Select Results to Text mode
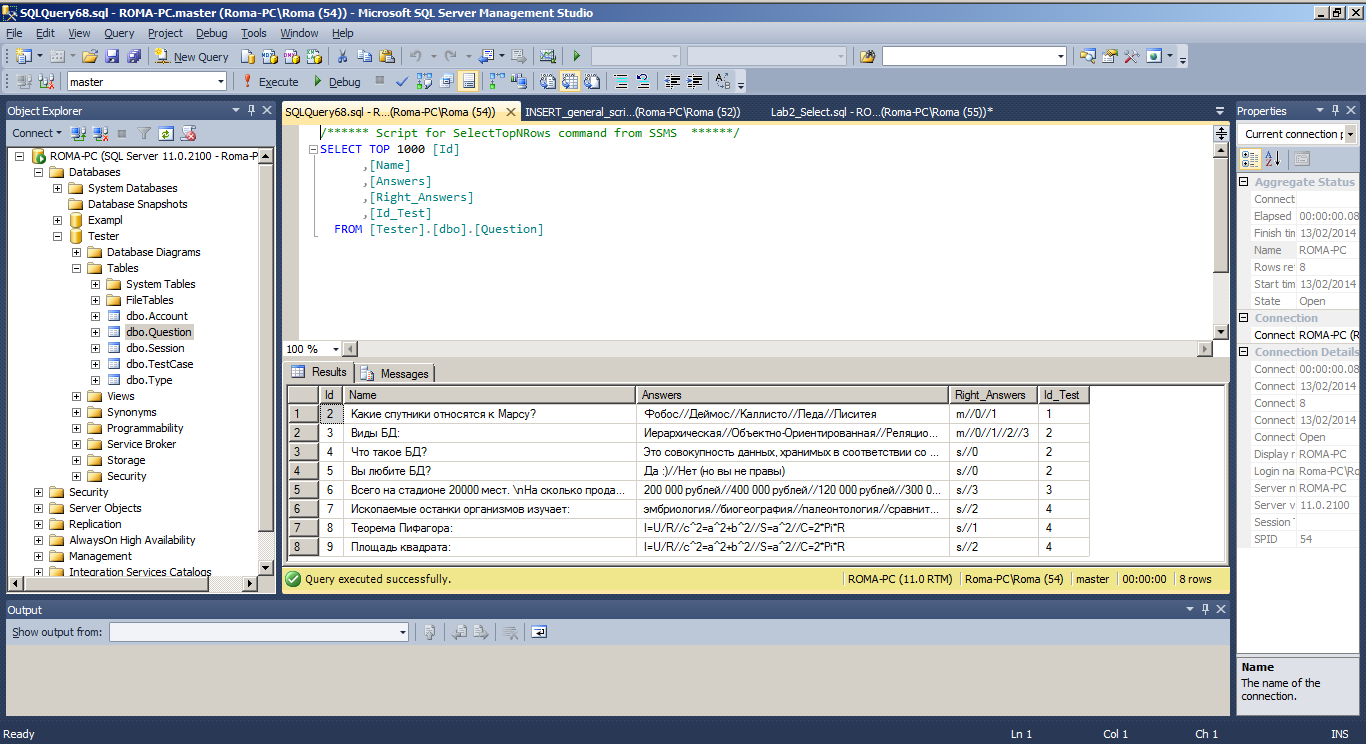Screen dimensions: 1366x744 (546, 82)
